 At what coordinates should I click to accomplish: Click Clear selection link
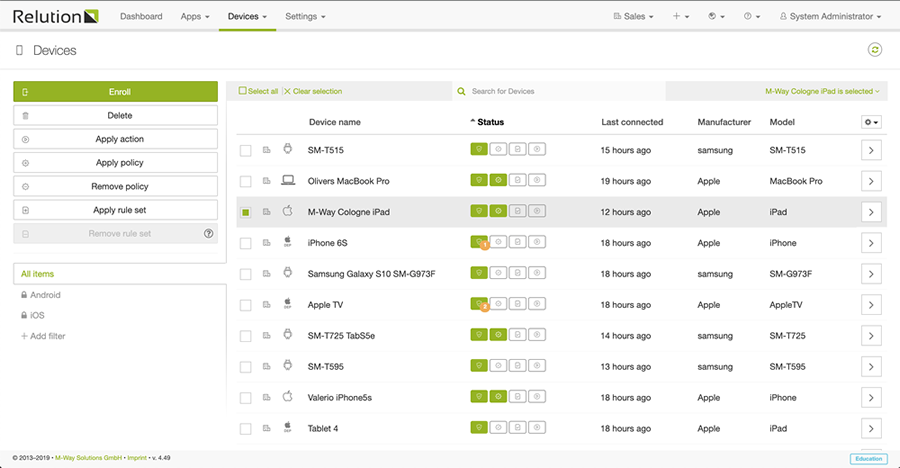tap(313, 91)
